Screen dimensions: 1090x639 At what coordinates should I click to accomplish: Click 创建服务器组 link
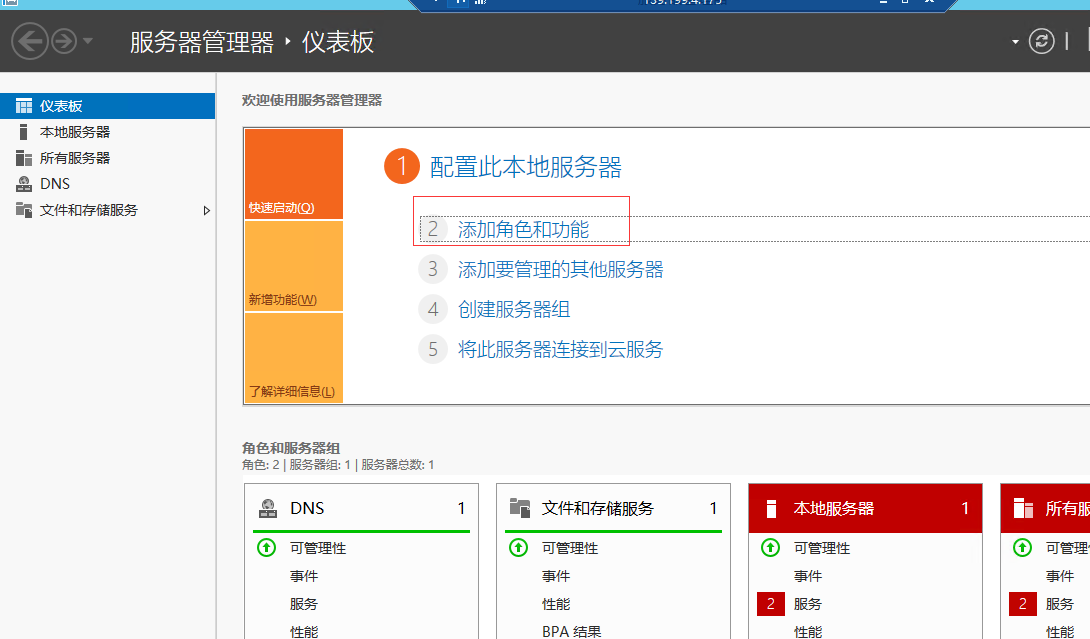(514, 309)
